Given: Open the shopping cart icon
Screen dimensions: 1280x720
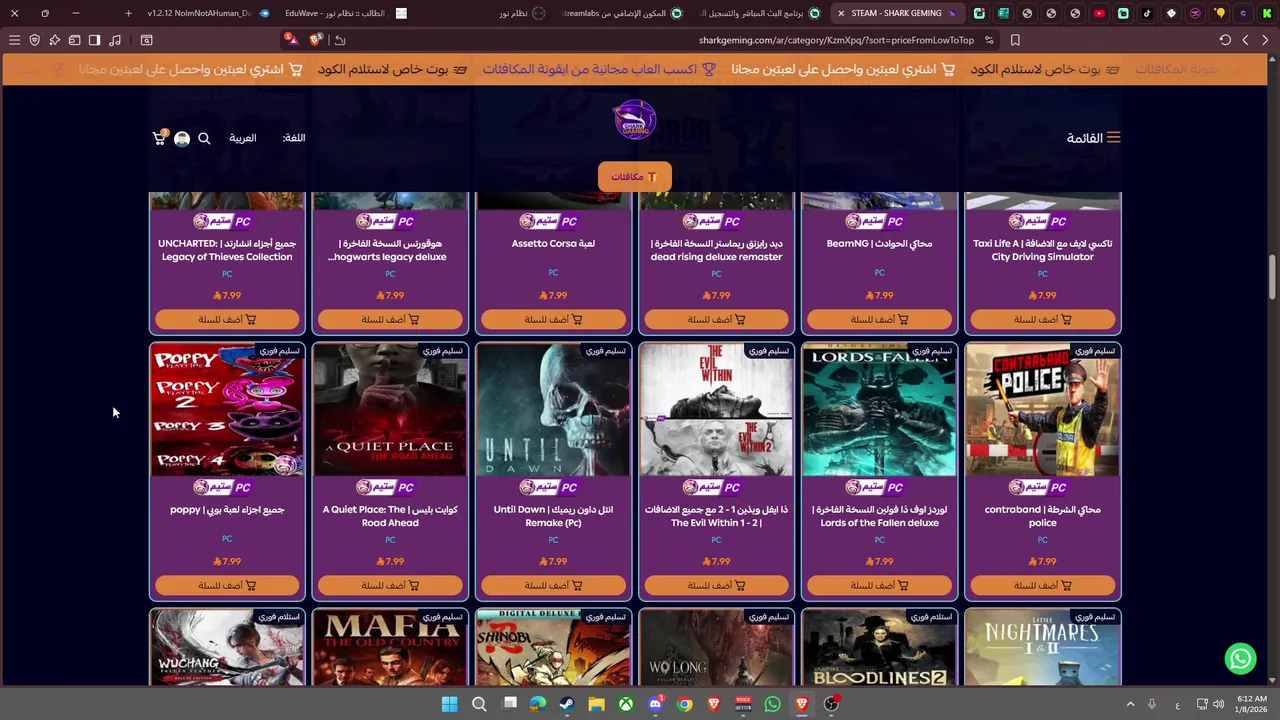Looking at the screenshot, I should coord(159,138).
